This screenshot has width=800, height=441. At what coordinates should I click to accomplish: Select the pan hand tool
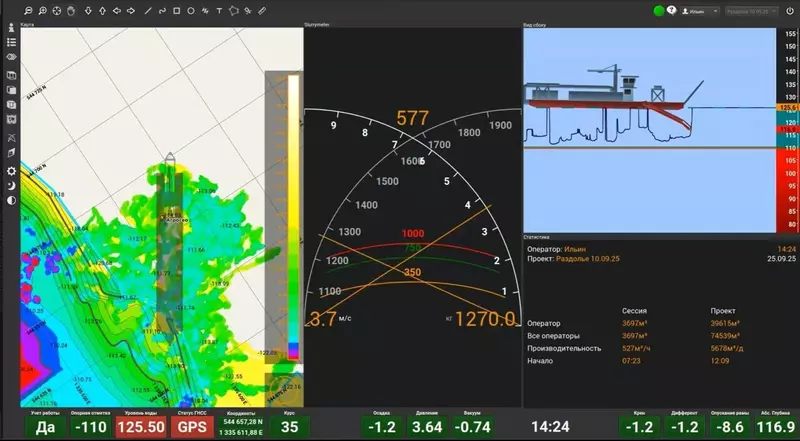[x=69, y=11]
